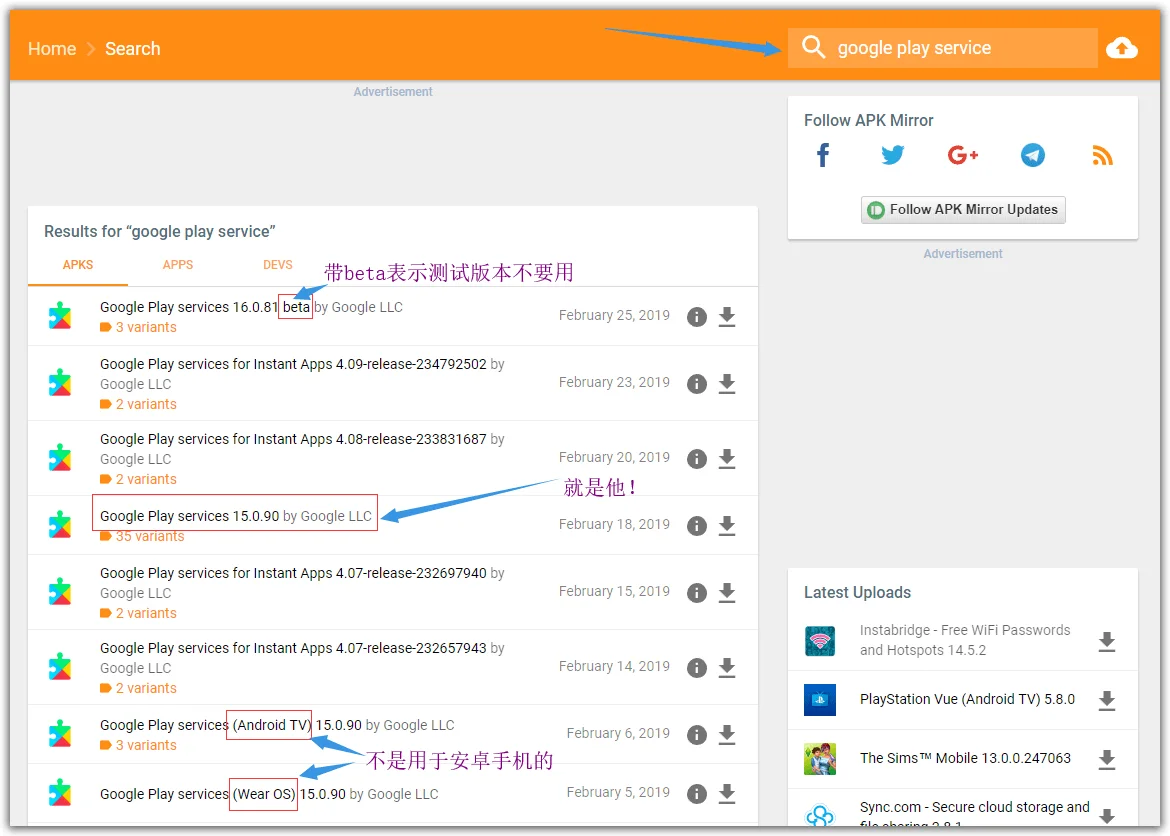
Task: Download Instabridge from Latest Uploads
Action: 1107,641
